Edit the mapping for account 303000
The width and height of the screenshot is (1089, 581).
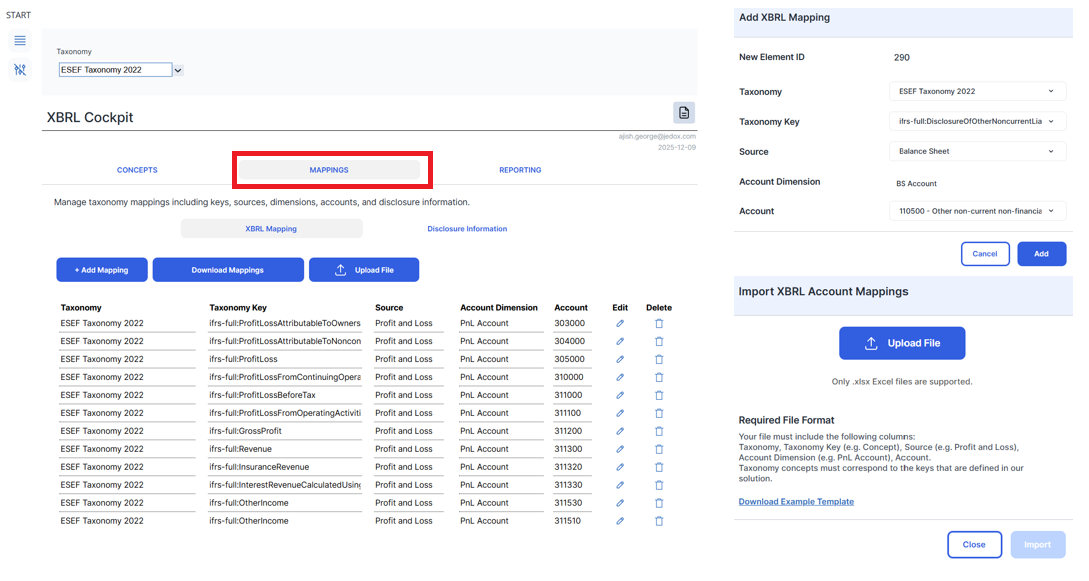[620, 324]
